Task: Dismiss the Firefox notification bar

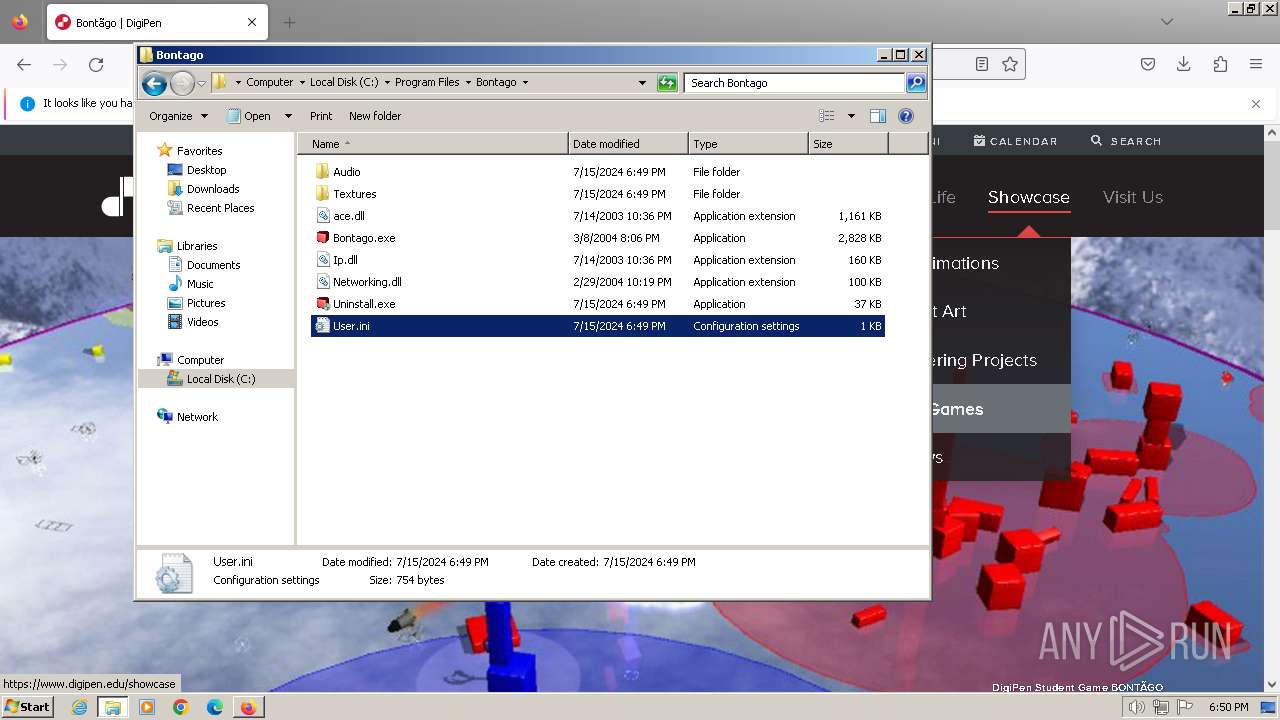Action: pos(1256,103)
